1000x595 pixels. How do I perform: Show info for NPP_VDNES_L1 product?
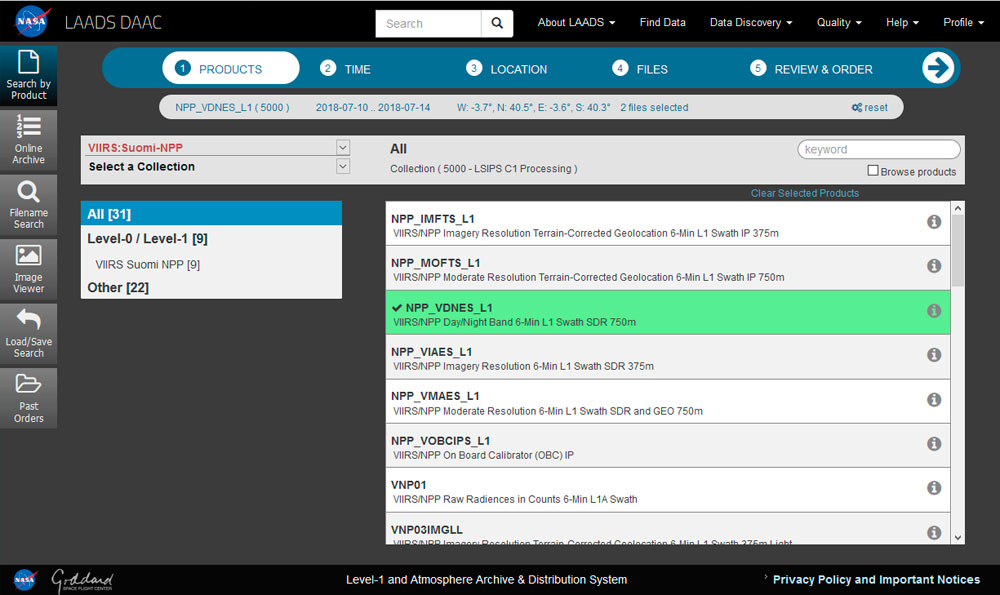[x=934, y=310]
